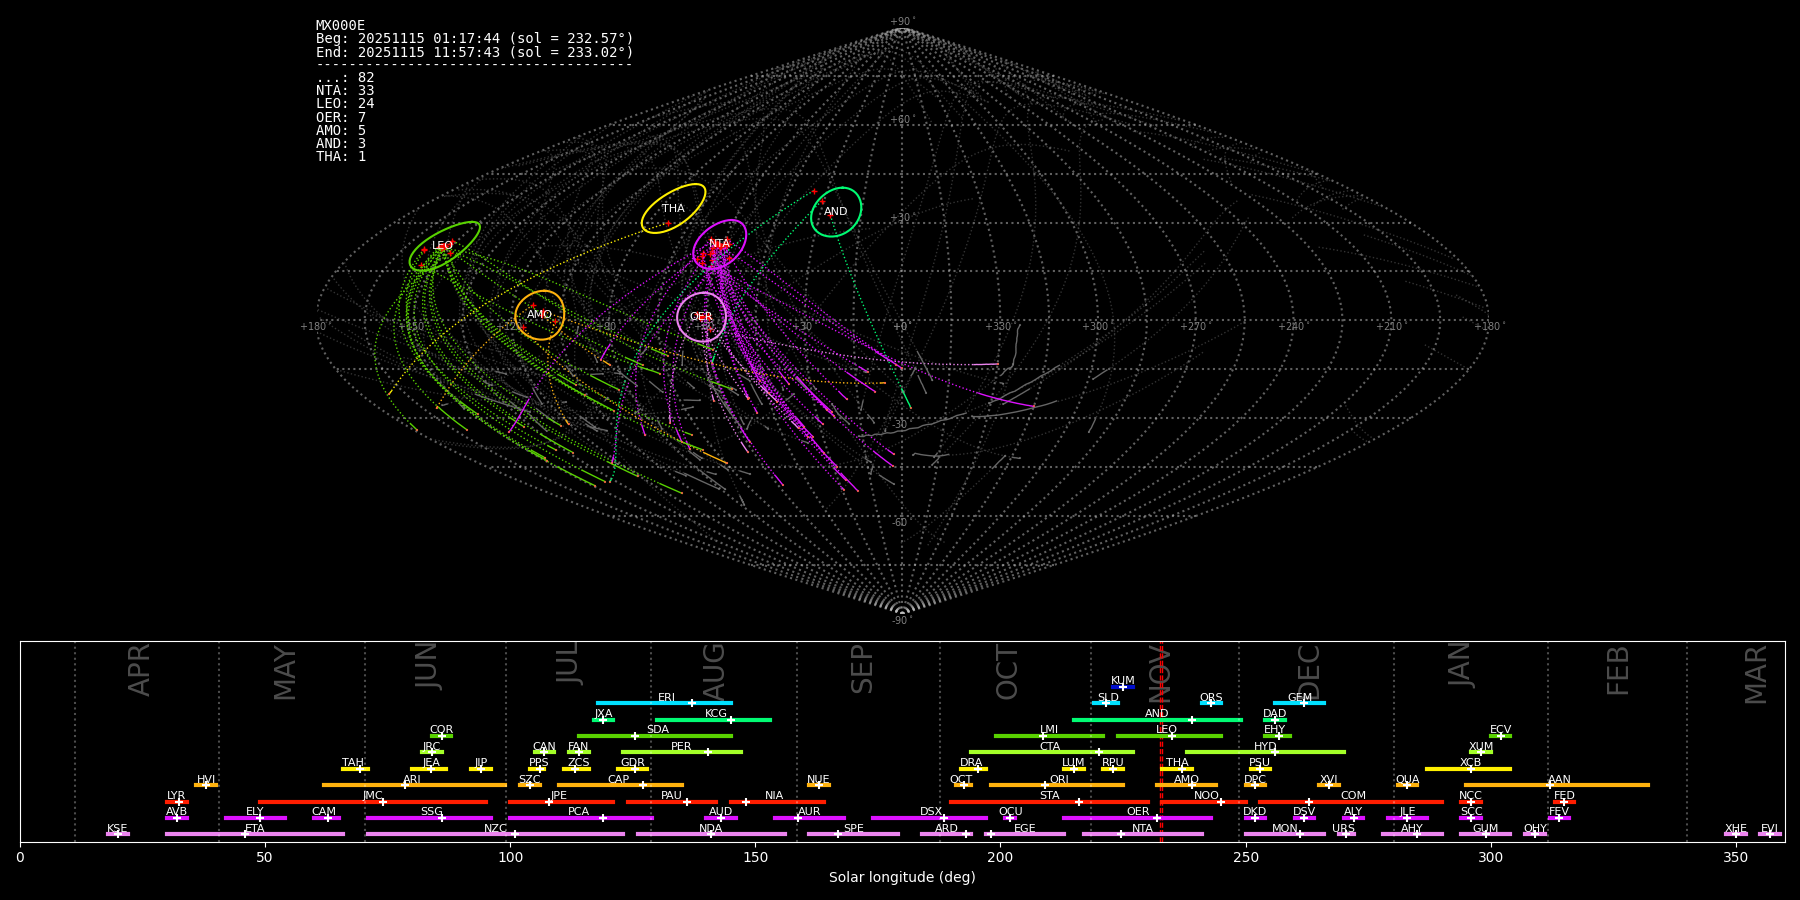Select the 'LEO: 24' legend entry
This screenshot has height=900, width=1800.
point(345,104)
